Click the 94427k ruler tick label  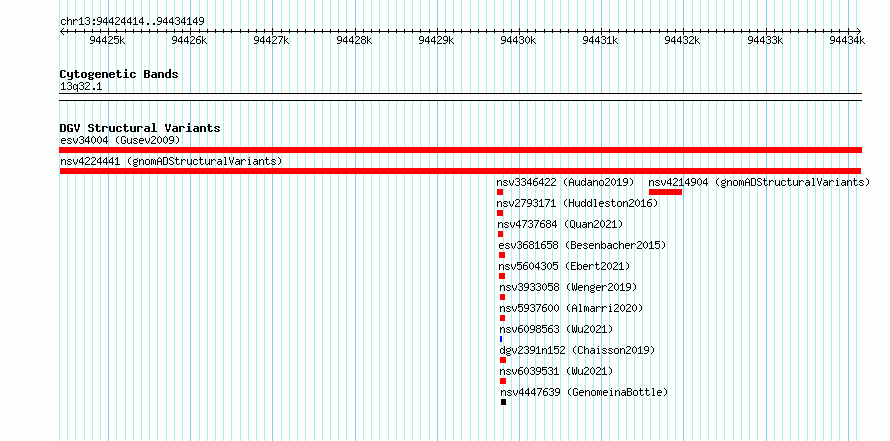coord(271,40)
